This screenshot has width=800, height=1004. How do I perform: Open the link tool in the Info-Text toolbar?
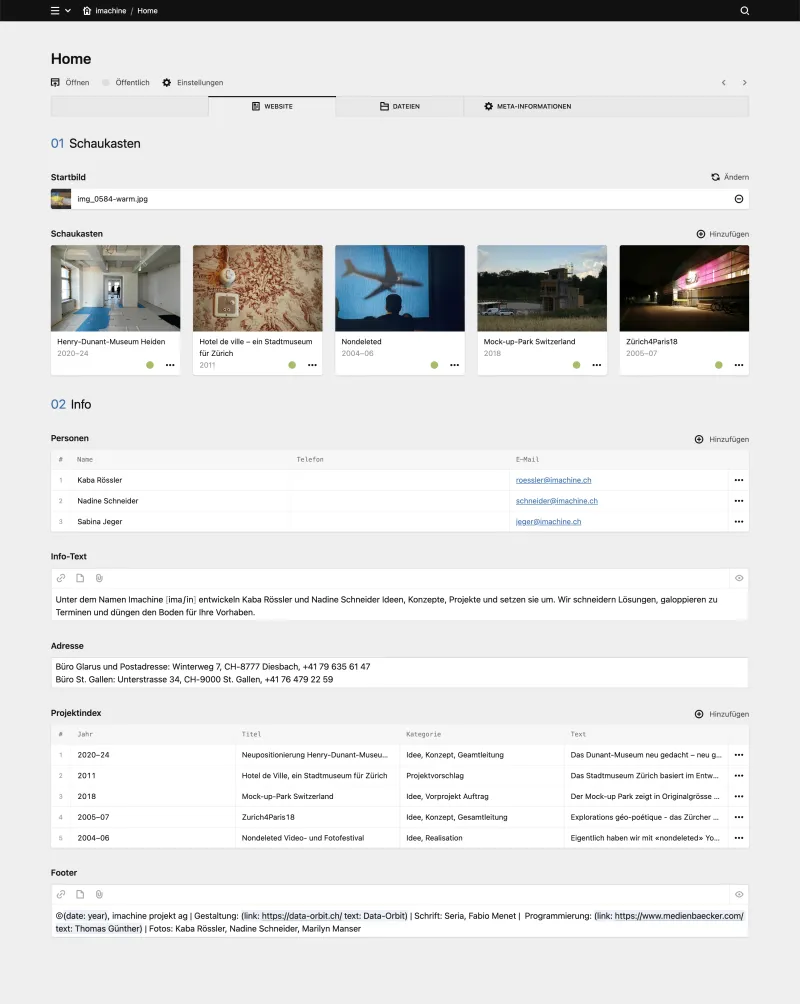tap(60, 578)
